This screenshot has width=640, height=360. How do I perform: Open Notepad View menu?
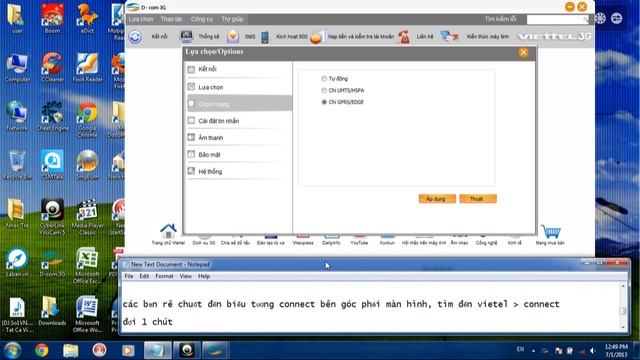point(185,276)
